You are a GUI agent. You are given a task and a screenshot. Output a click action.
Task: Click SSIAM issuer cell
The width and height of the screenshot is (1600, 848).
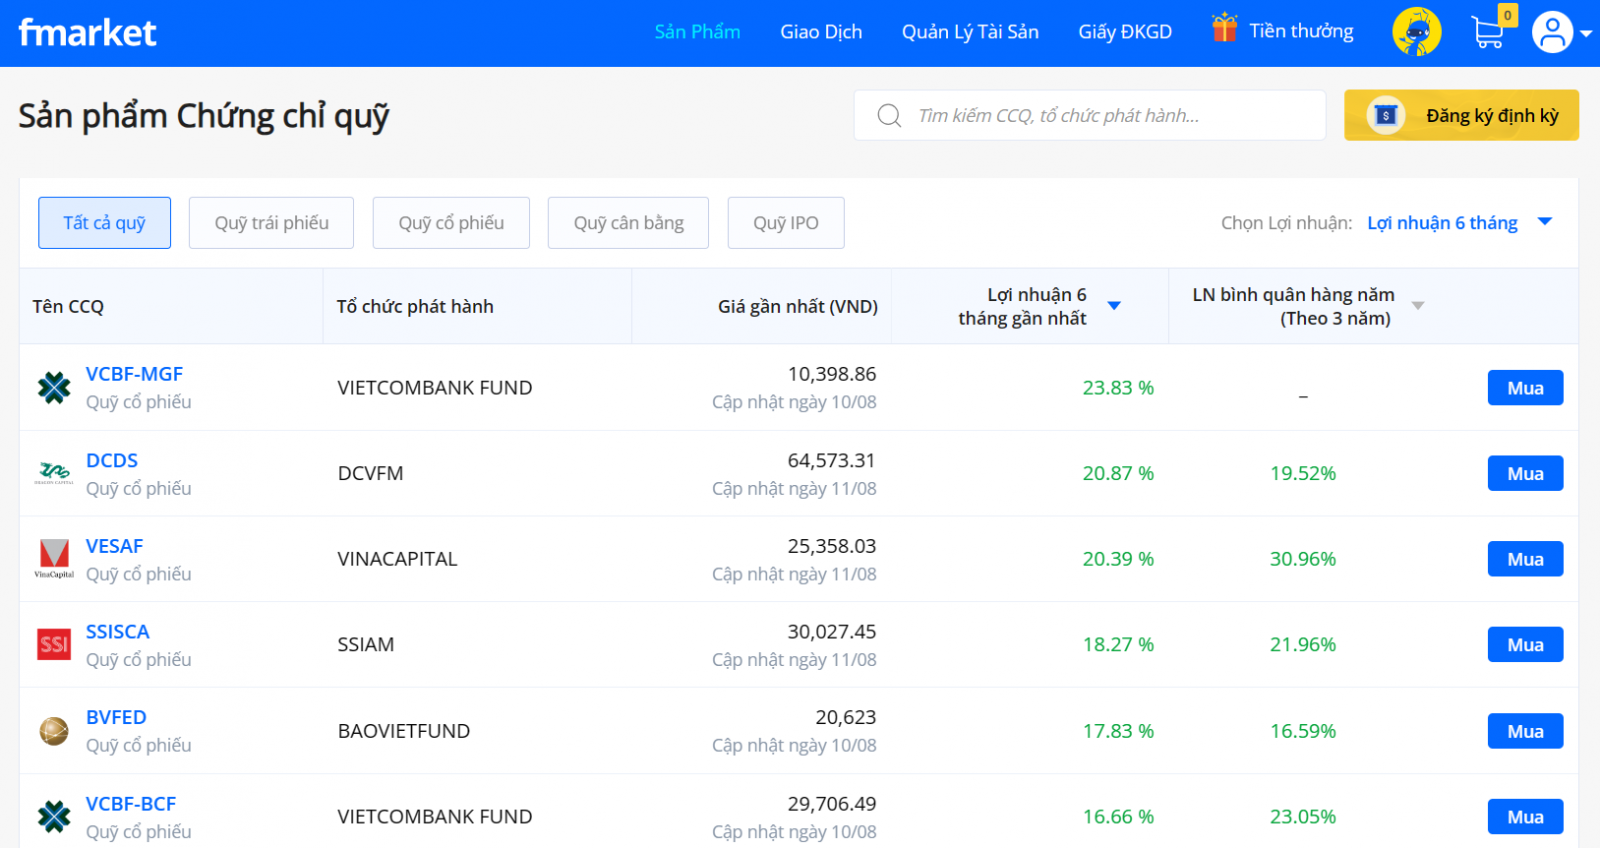click(366, 645)
